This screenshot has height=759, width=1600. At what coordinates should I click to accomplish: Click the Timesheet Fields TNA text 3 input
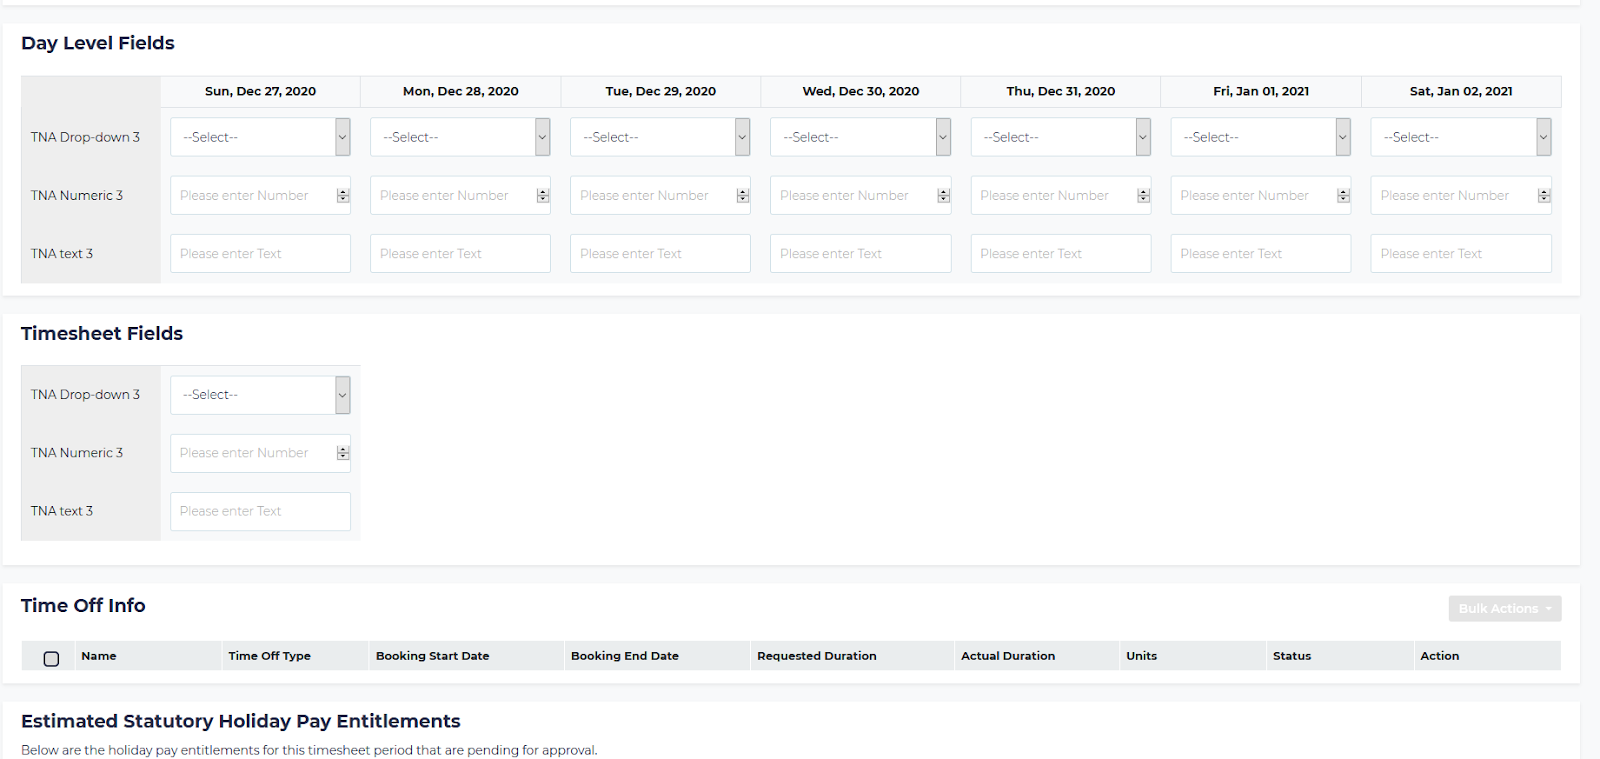point(260,511)
